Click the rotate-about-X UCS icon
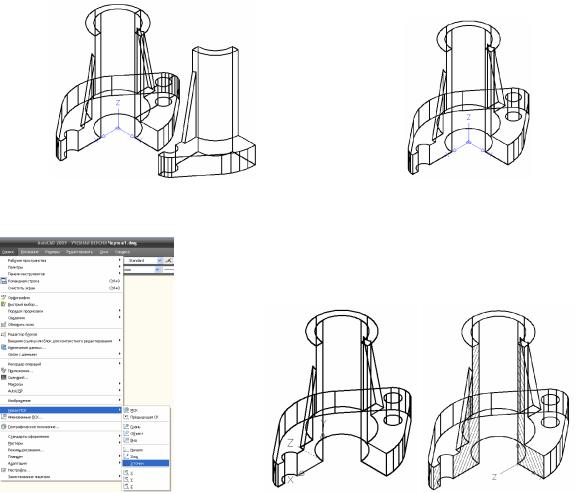 [x=126, y=473]
